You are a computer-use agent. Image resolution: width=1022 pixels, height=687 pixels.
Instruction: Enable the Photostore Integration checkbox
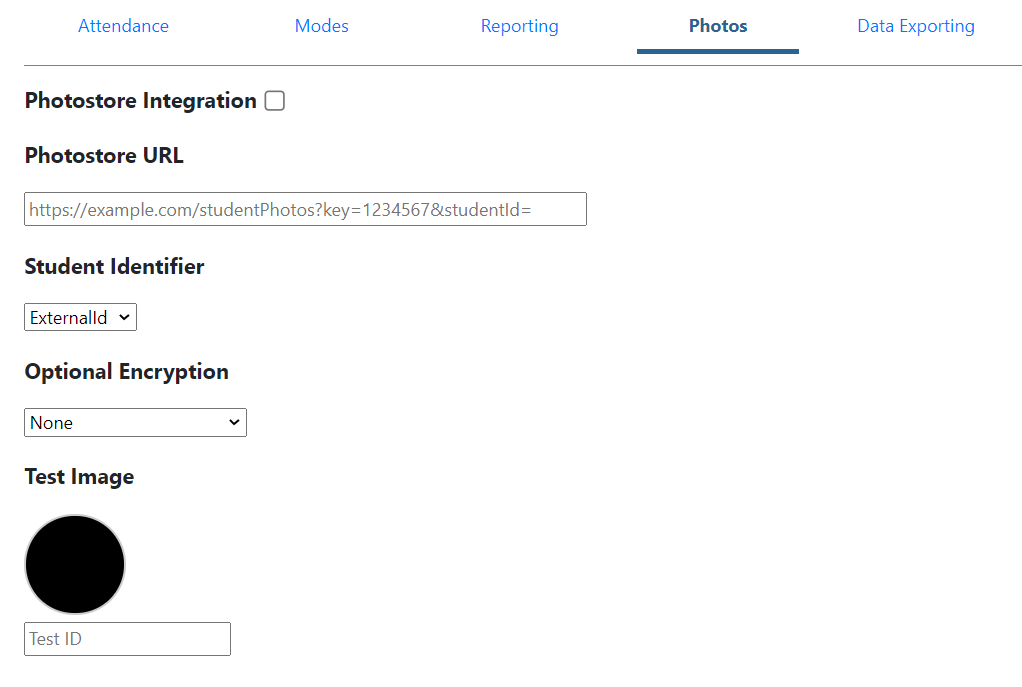click(275, 101)
